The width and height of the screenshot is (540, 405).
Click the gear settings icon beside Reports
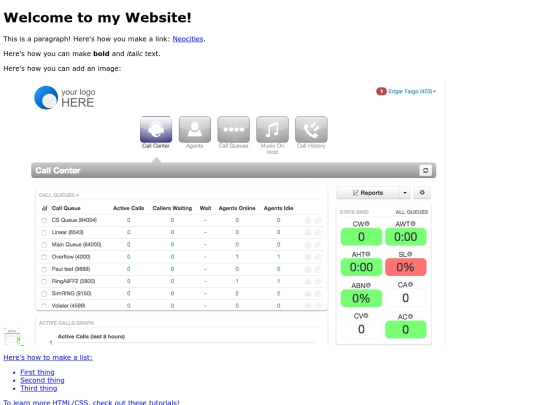(422, 193)
